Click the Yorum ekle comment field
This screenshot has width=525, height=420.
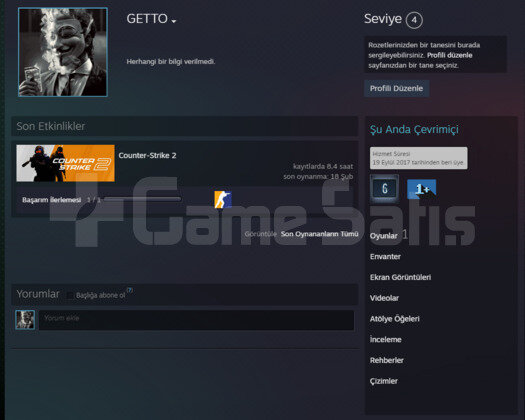[x=197, y=320]
